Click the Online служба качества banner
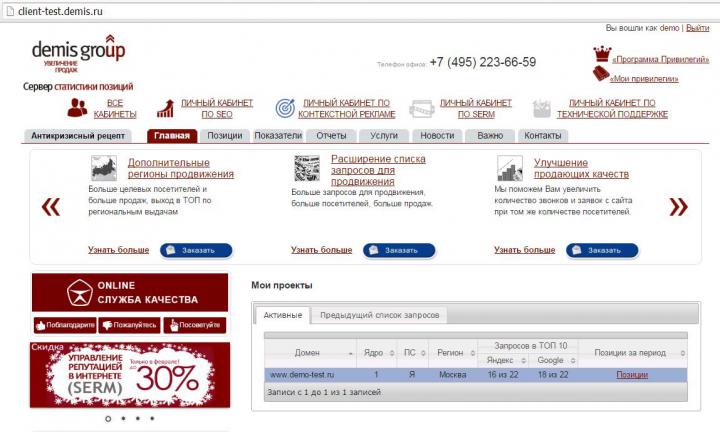 click(x=130, y=292)
